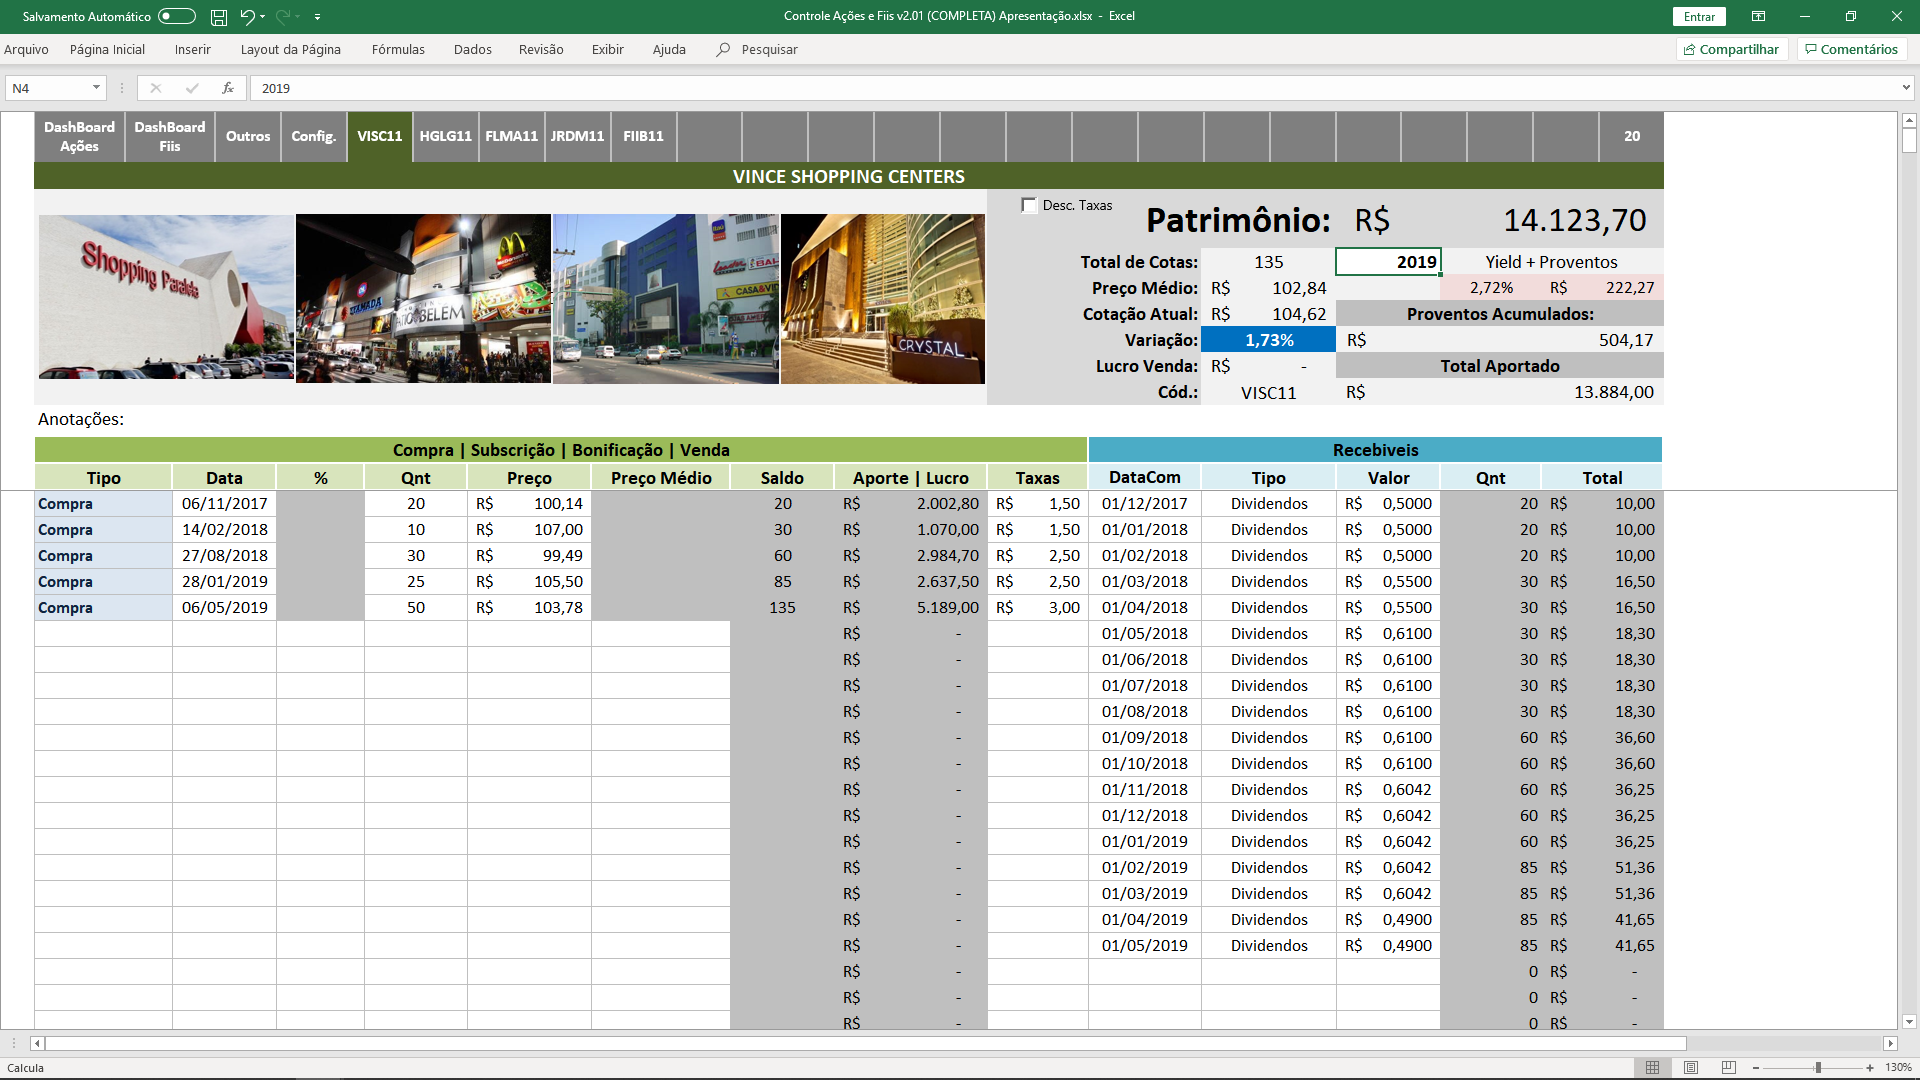Image resolution: width=1920 pixels, height=1080 pixels.
Task: Click the Save icon in title bar
Action: tap(218, 17)
